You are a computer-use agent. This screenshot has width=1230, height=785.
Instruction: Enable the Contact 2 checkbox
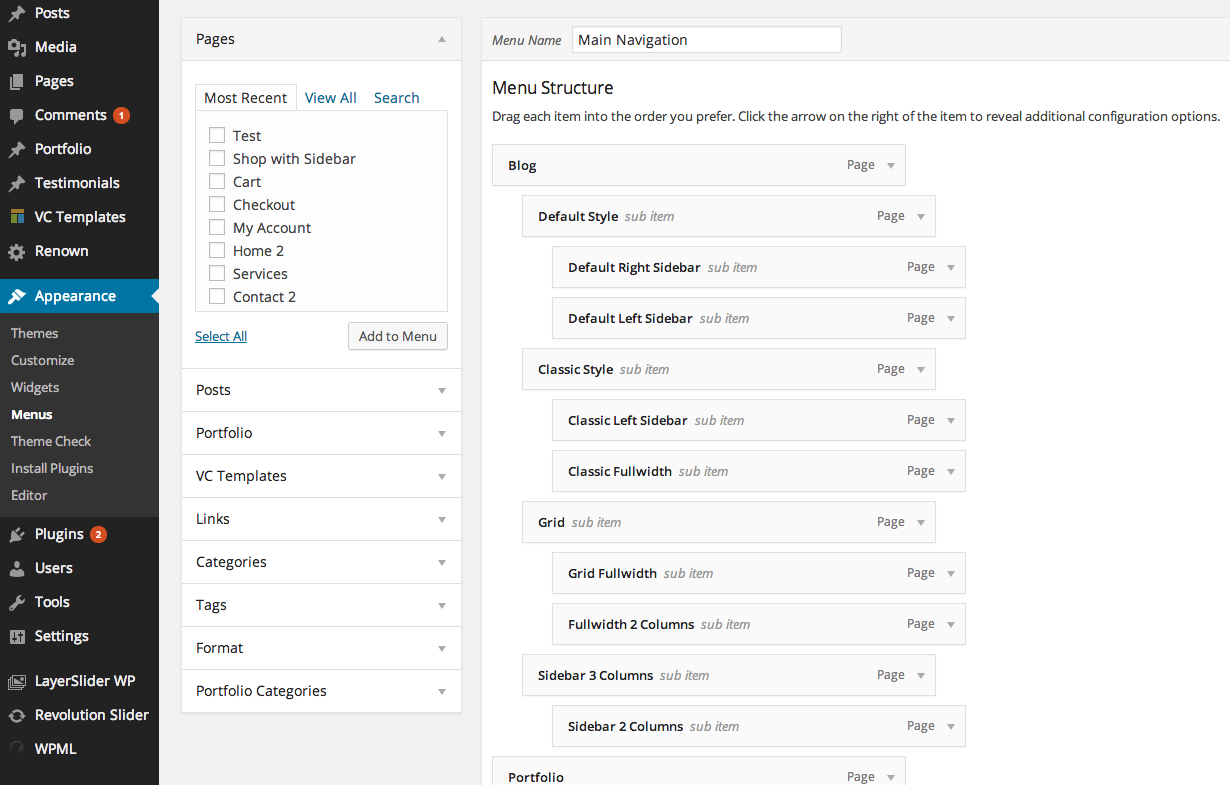pos(217,296)
